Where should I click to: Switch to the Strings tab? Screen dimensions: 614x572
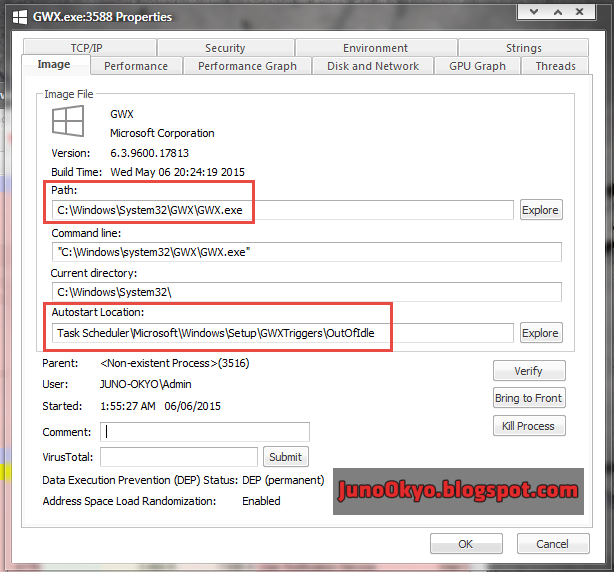(x=524, y=48)
